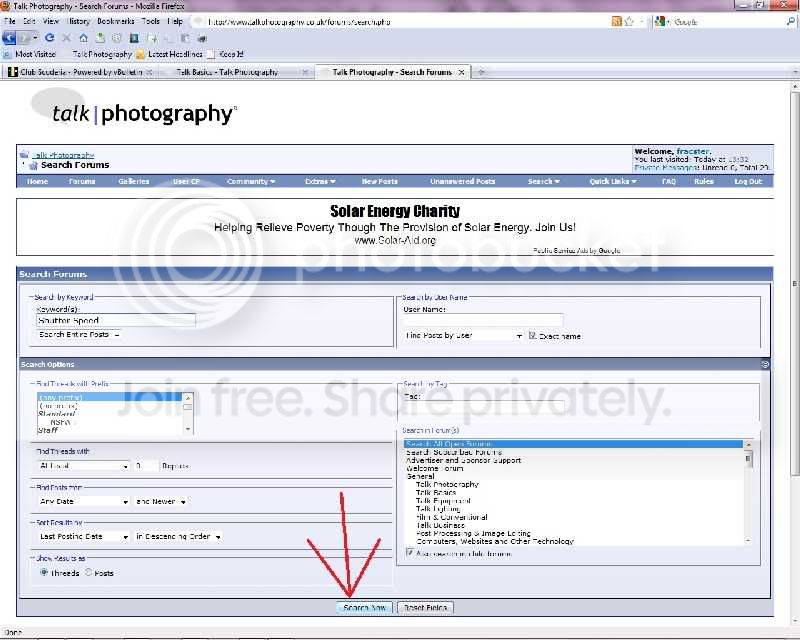
Task: Select the Posts radio button
Action: [89, 573]
